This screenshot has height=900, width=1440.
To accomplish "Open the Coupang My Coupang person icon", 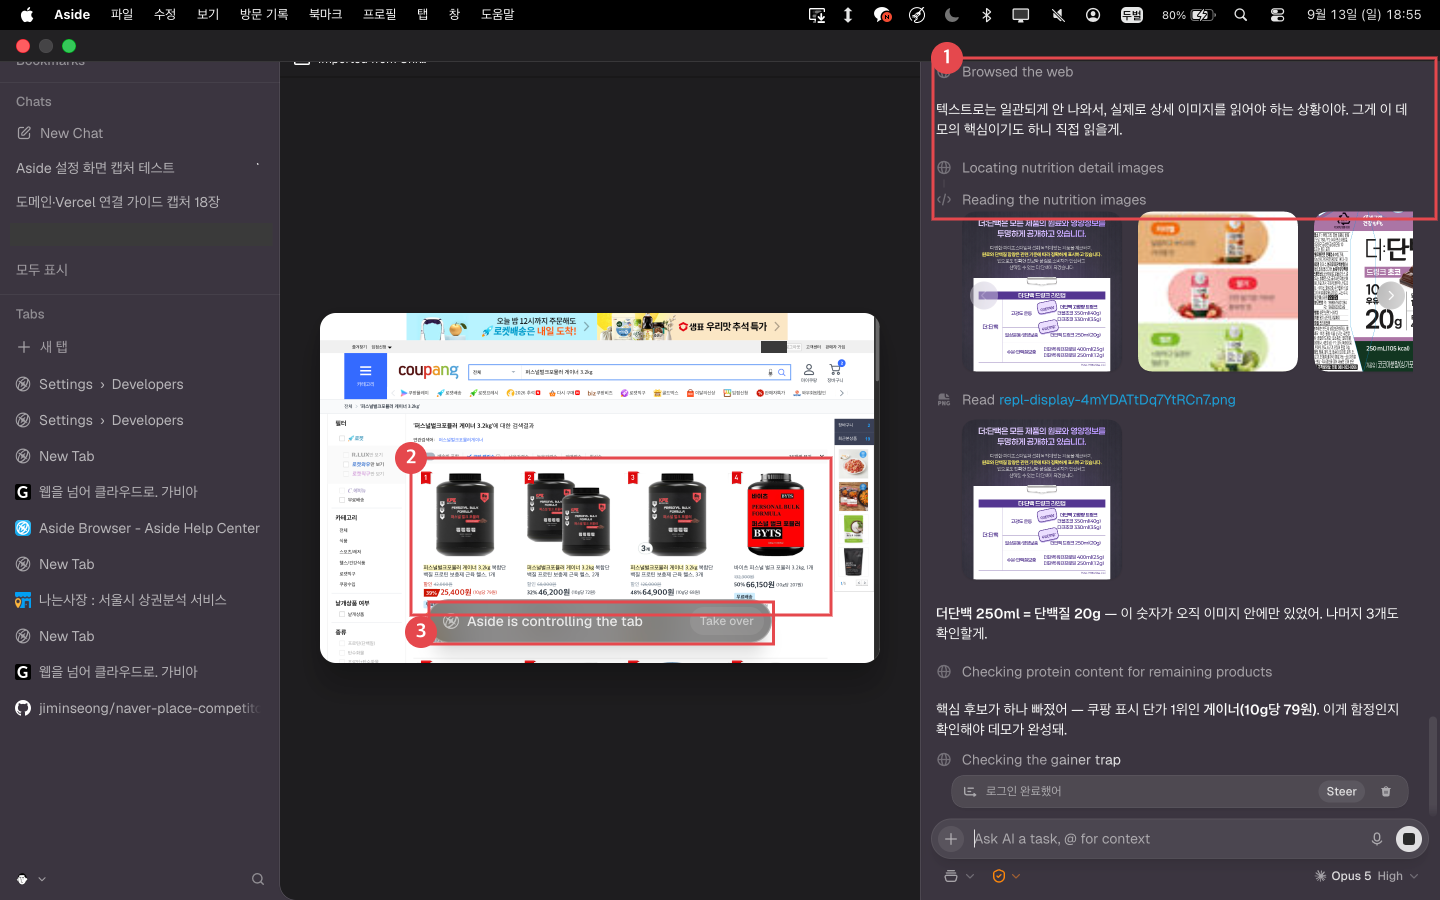I will click(x=809, y=371).
